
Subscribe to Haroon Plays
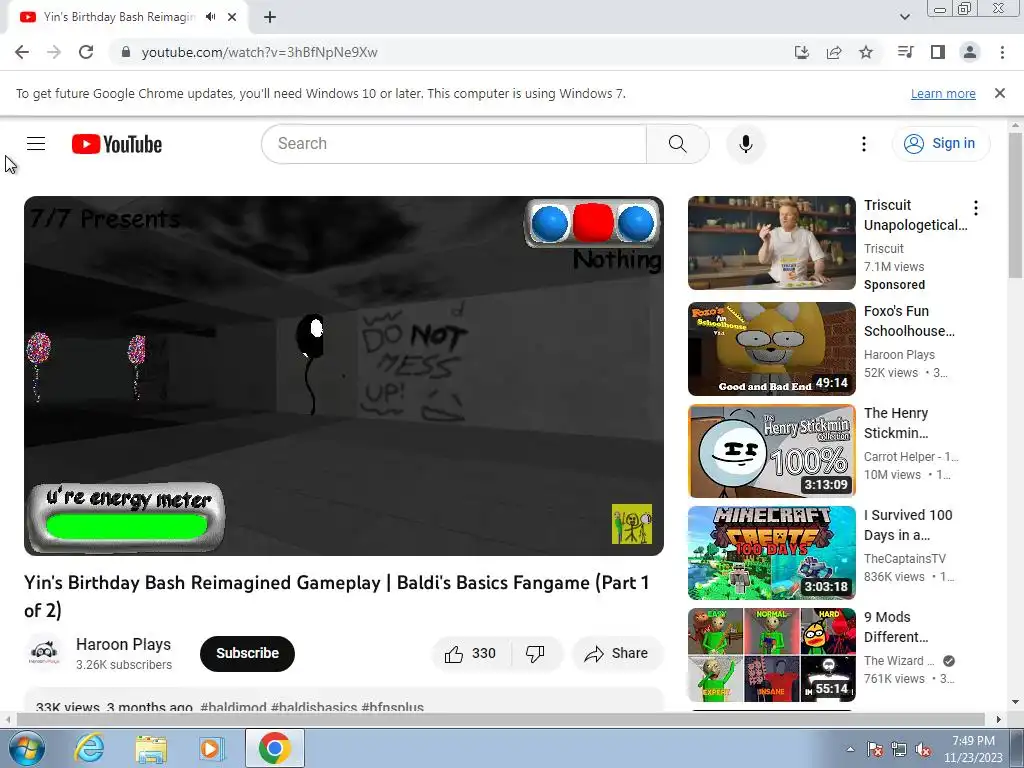click(248, 653)
